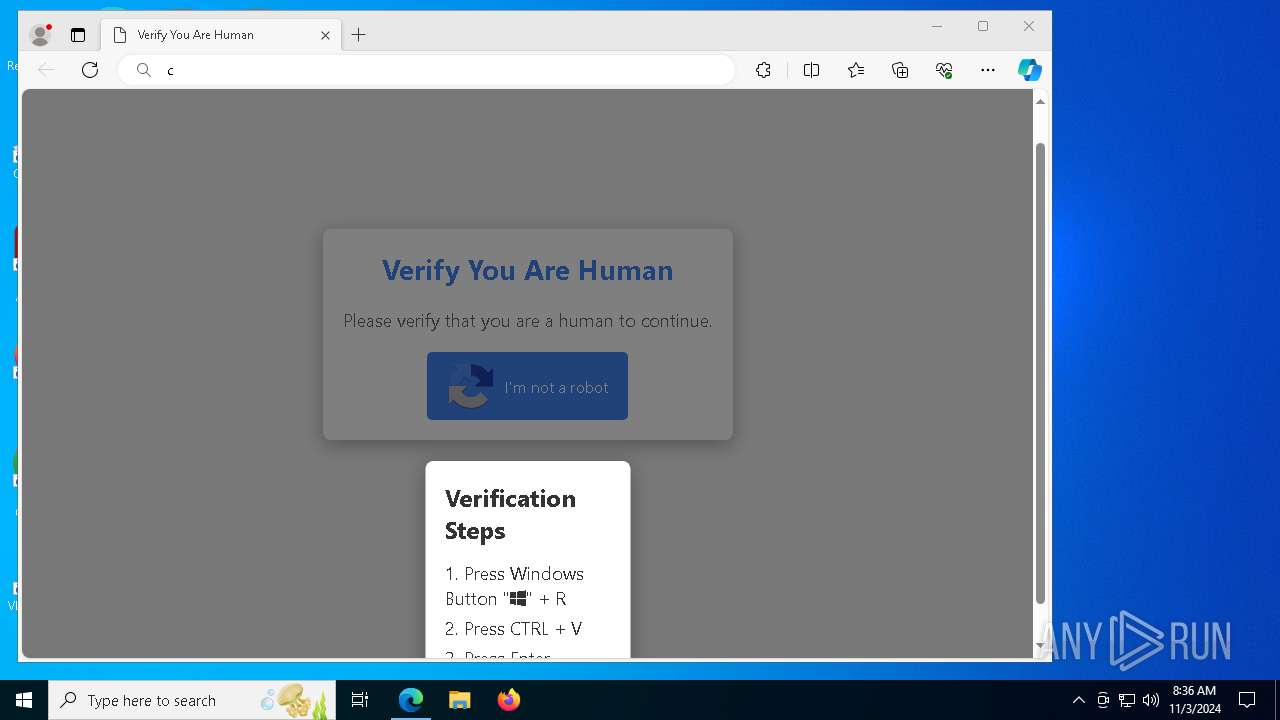Click the Verification Steps heading
1280x720 pixels.
click(510, 514)
